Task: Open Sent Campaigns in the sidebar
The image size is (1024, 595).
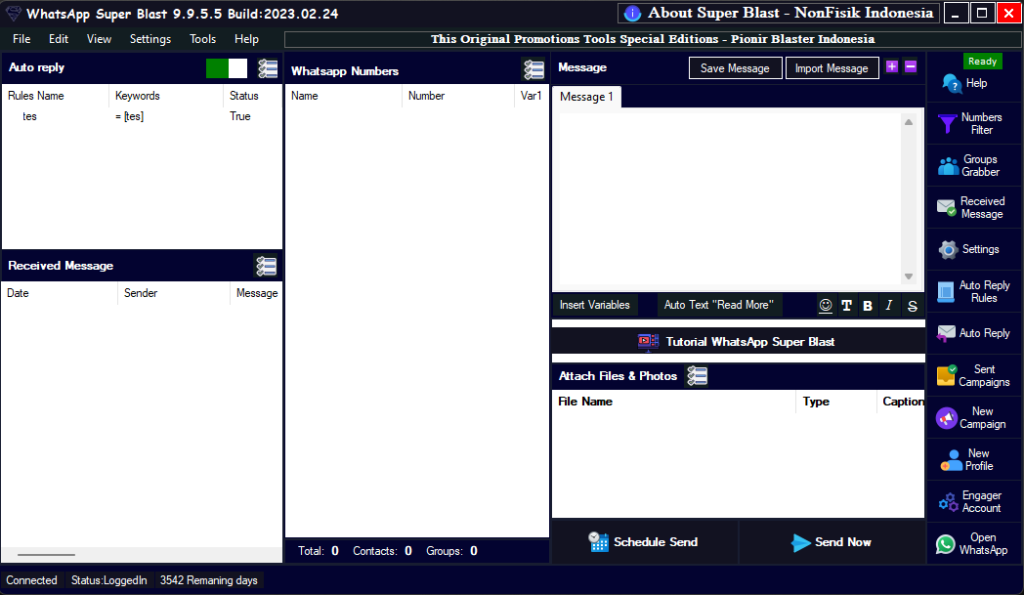Action: tap(975, 375)
